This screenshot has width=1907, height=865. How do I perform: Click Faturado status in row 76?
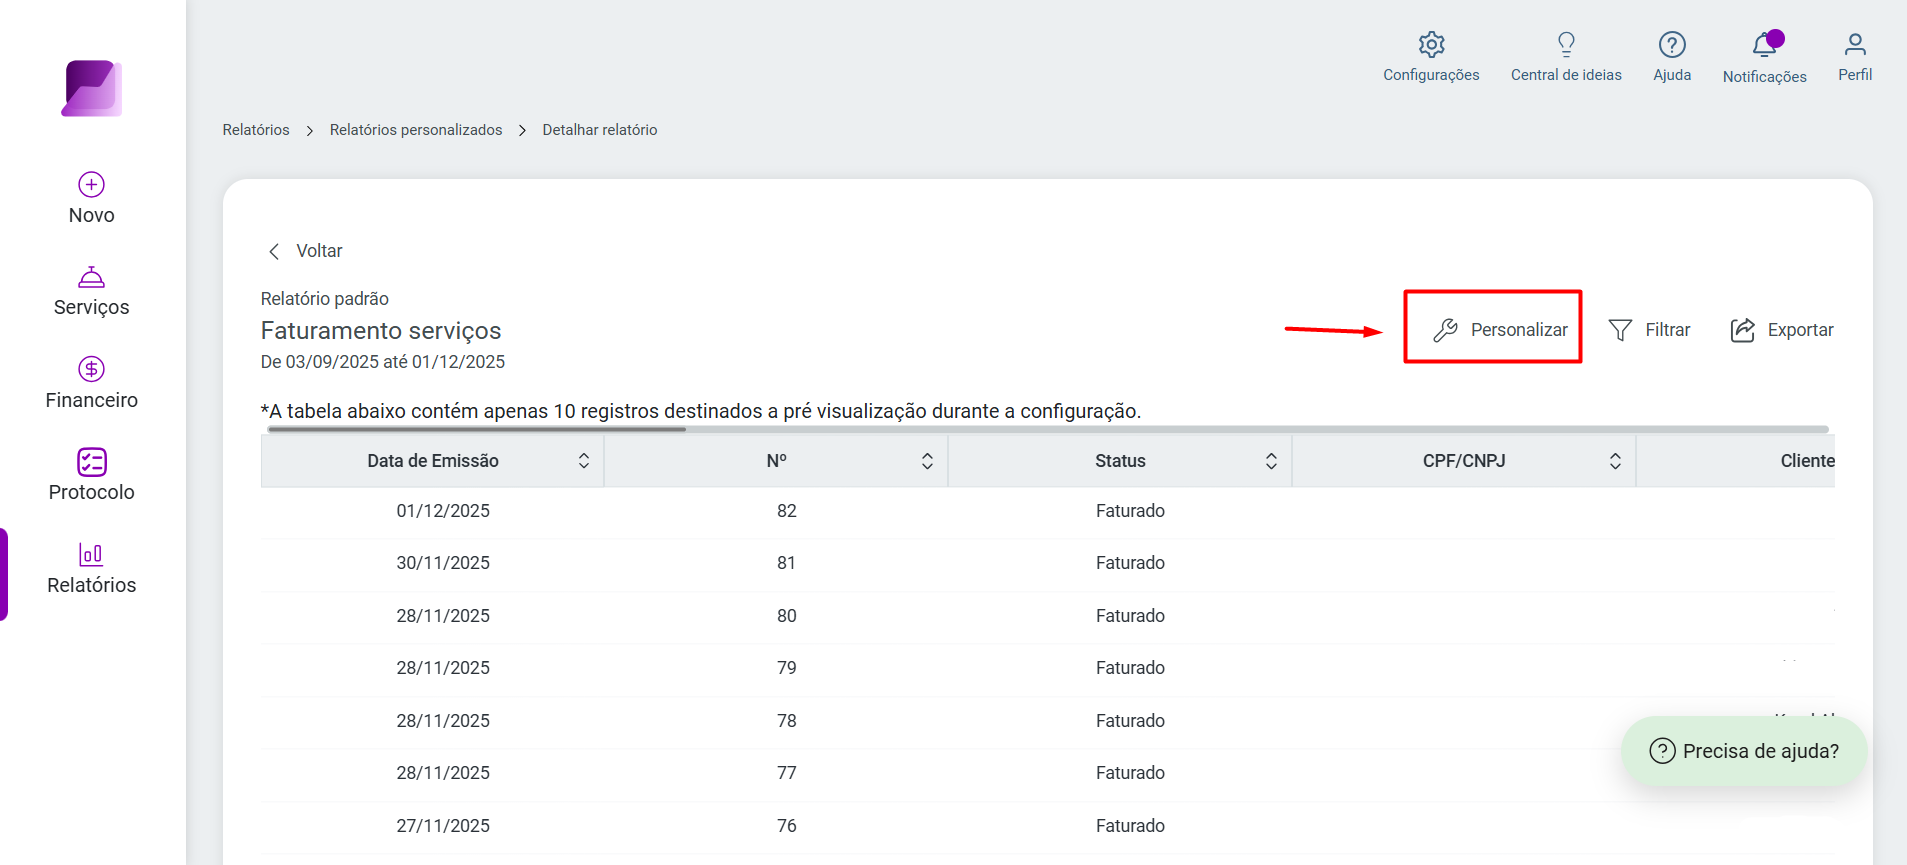point(1130,826)
